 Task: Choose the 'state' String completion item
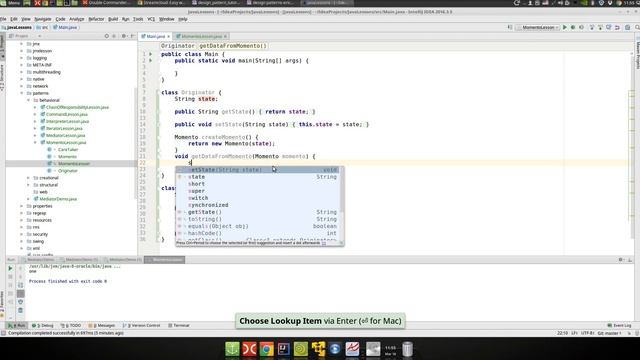point(257,177)
